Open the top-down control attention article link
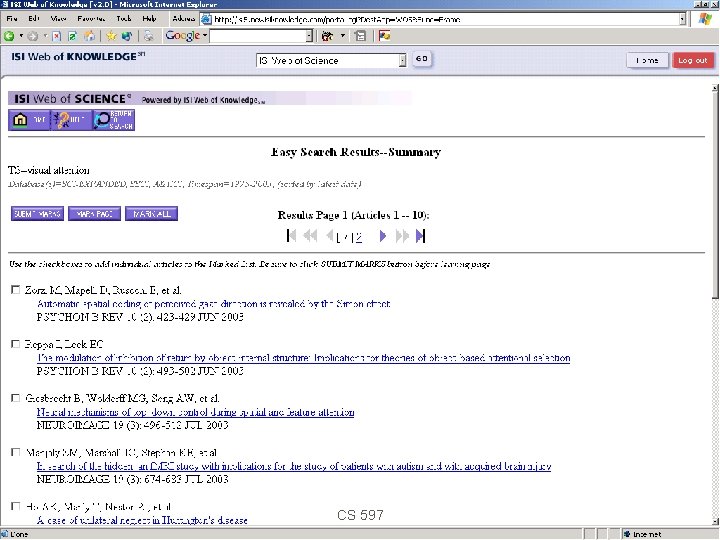720x540 pixels. (x=196, y=412)
